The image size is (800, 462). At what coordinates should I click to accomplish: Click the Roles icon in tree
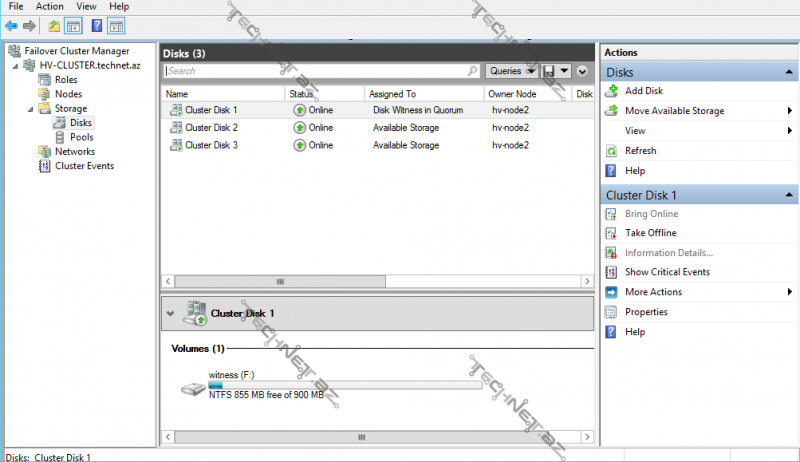[45, 80]
